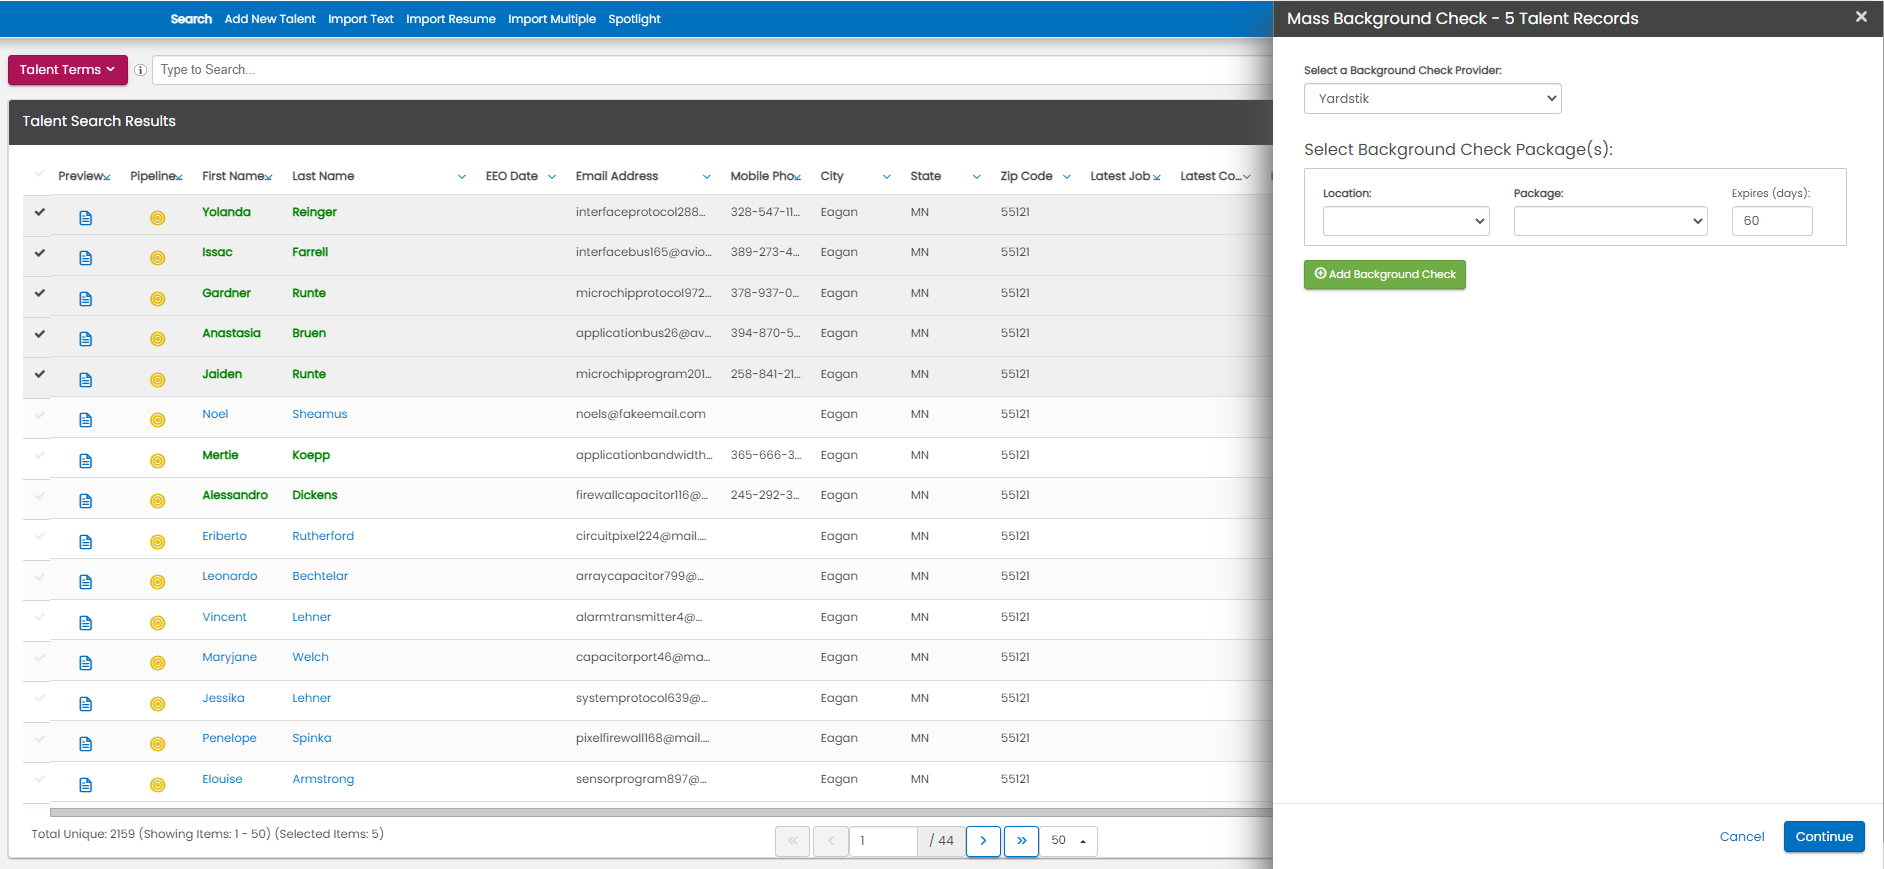Viewport: 1884px width, 869px height.
Task: Open Add New Talent menu item
Action: 270,19
